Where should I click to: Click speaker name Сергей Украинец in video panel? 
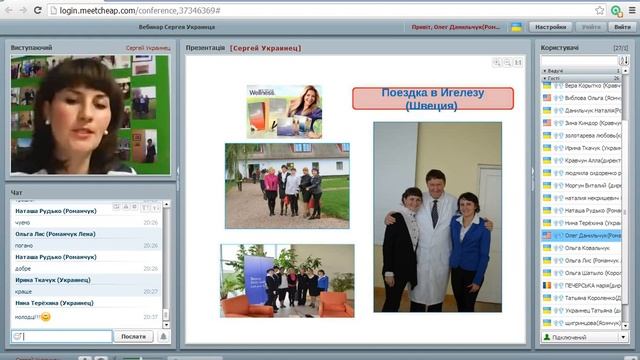tap(148, 48)
